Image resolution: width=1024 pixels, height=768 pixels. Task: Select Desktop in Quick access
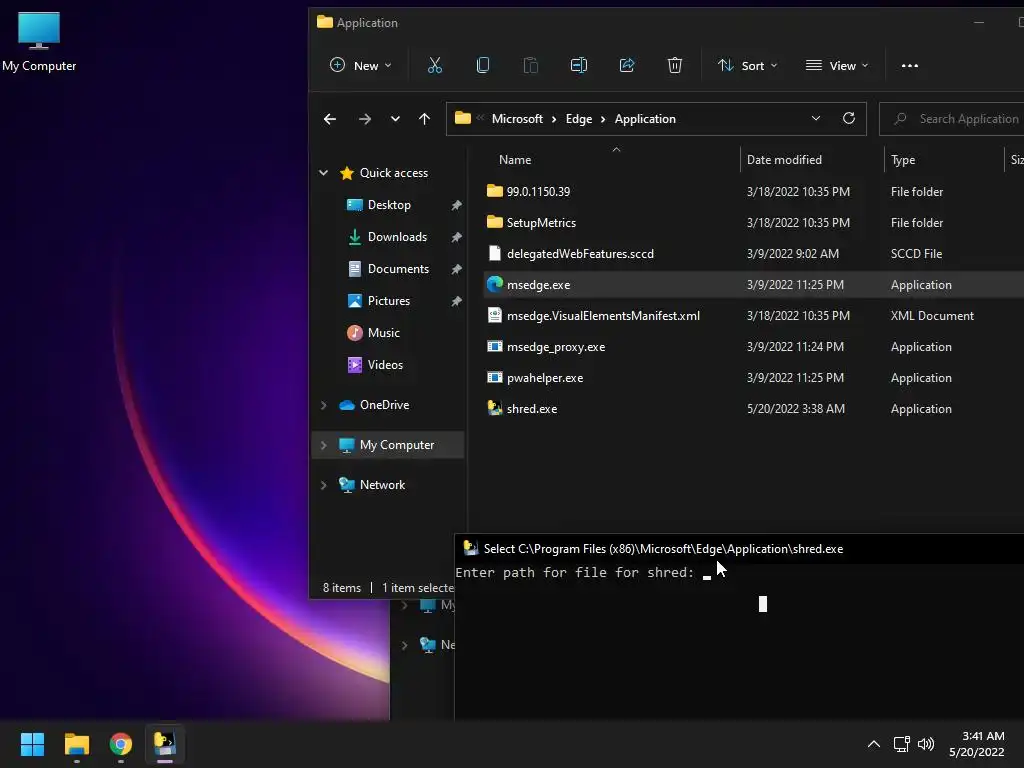tap(389, 205)
